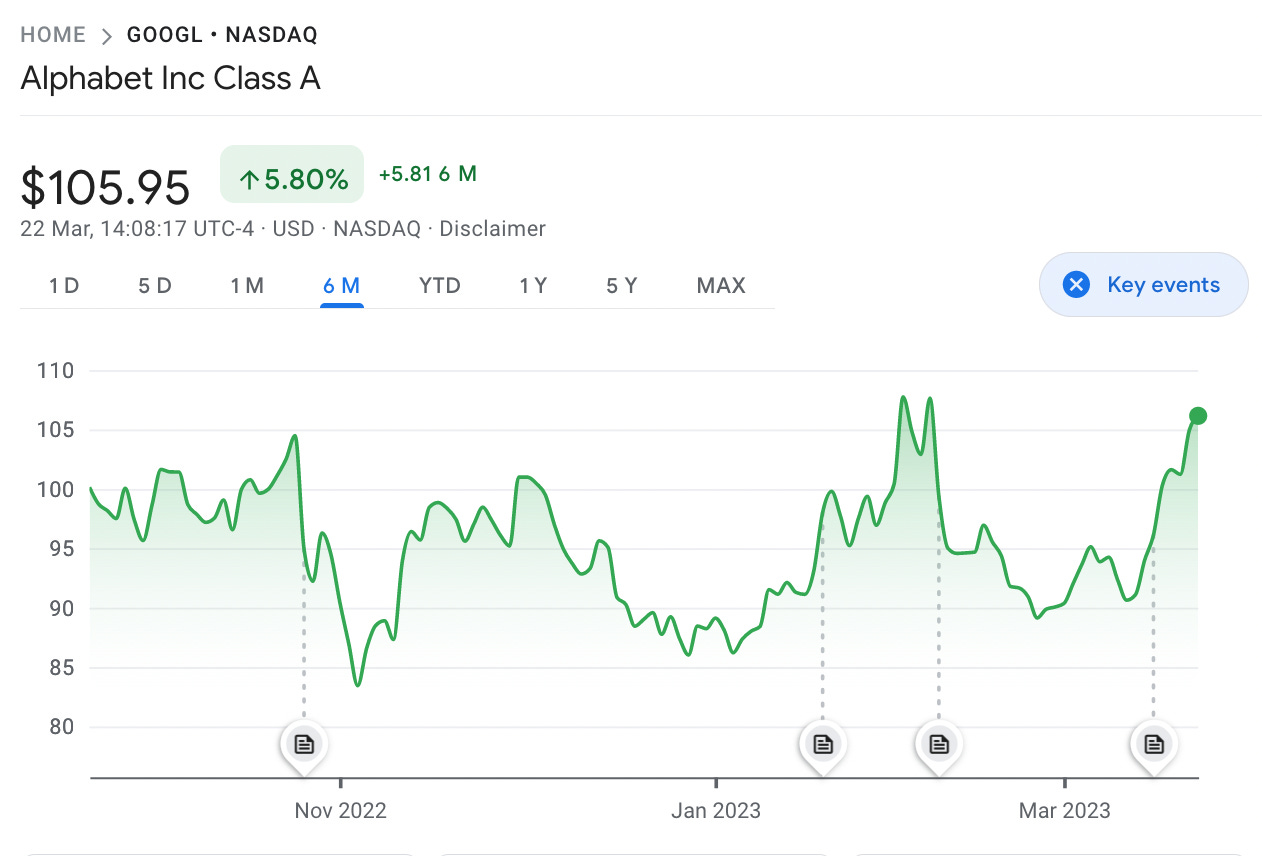Viewport: 1262px width, 856px height.
Task: Toggle the Key events button
Action: (1144, 285)
